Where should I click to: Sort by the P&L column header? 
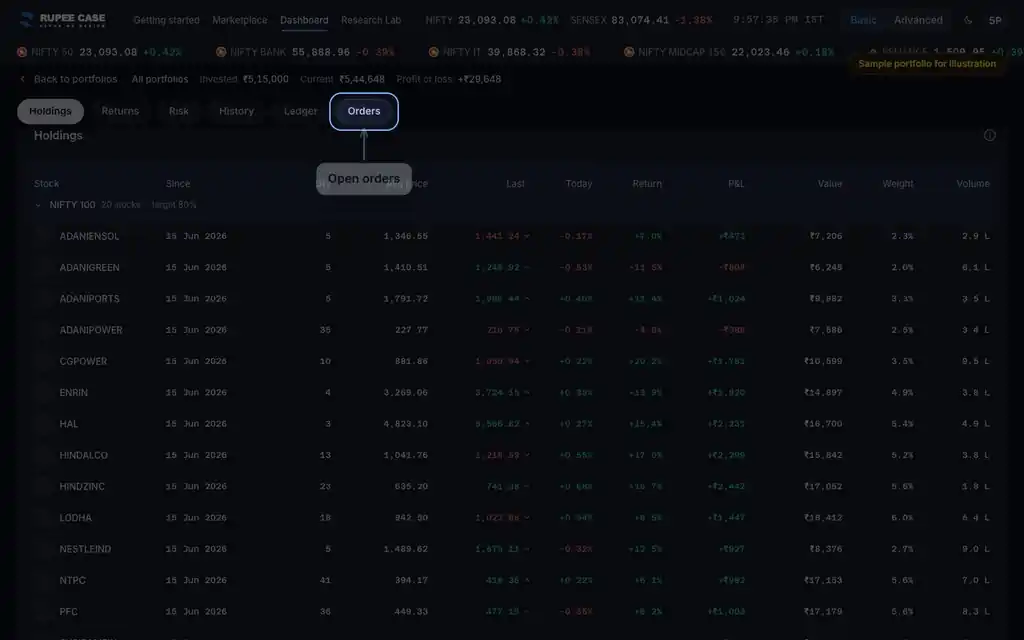pyautogui.click(x=736, y=184)
